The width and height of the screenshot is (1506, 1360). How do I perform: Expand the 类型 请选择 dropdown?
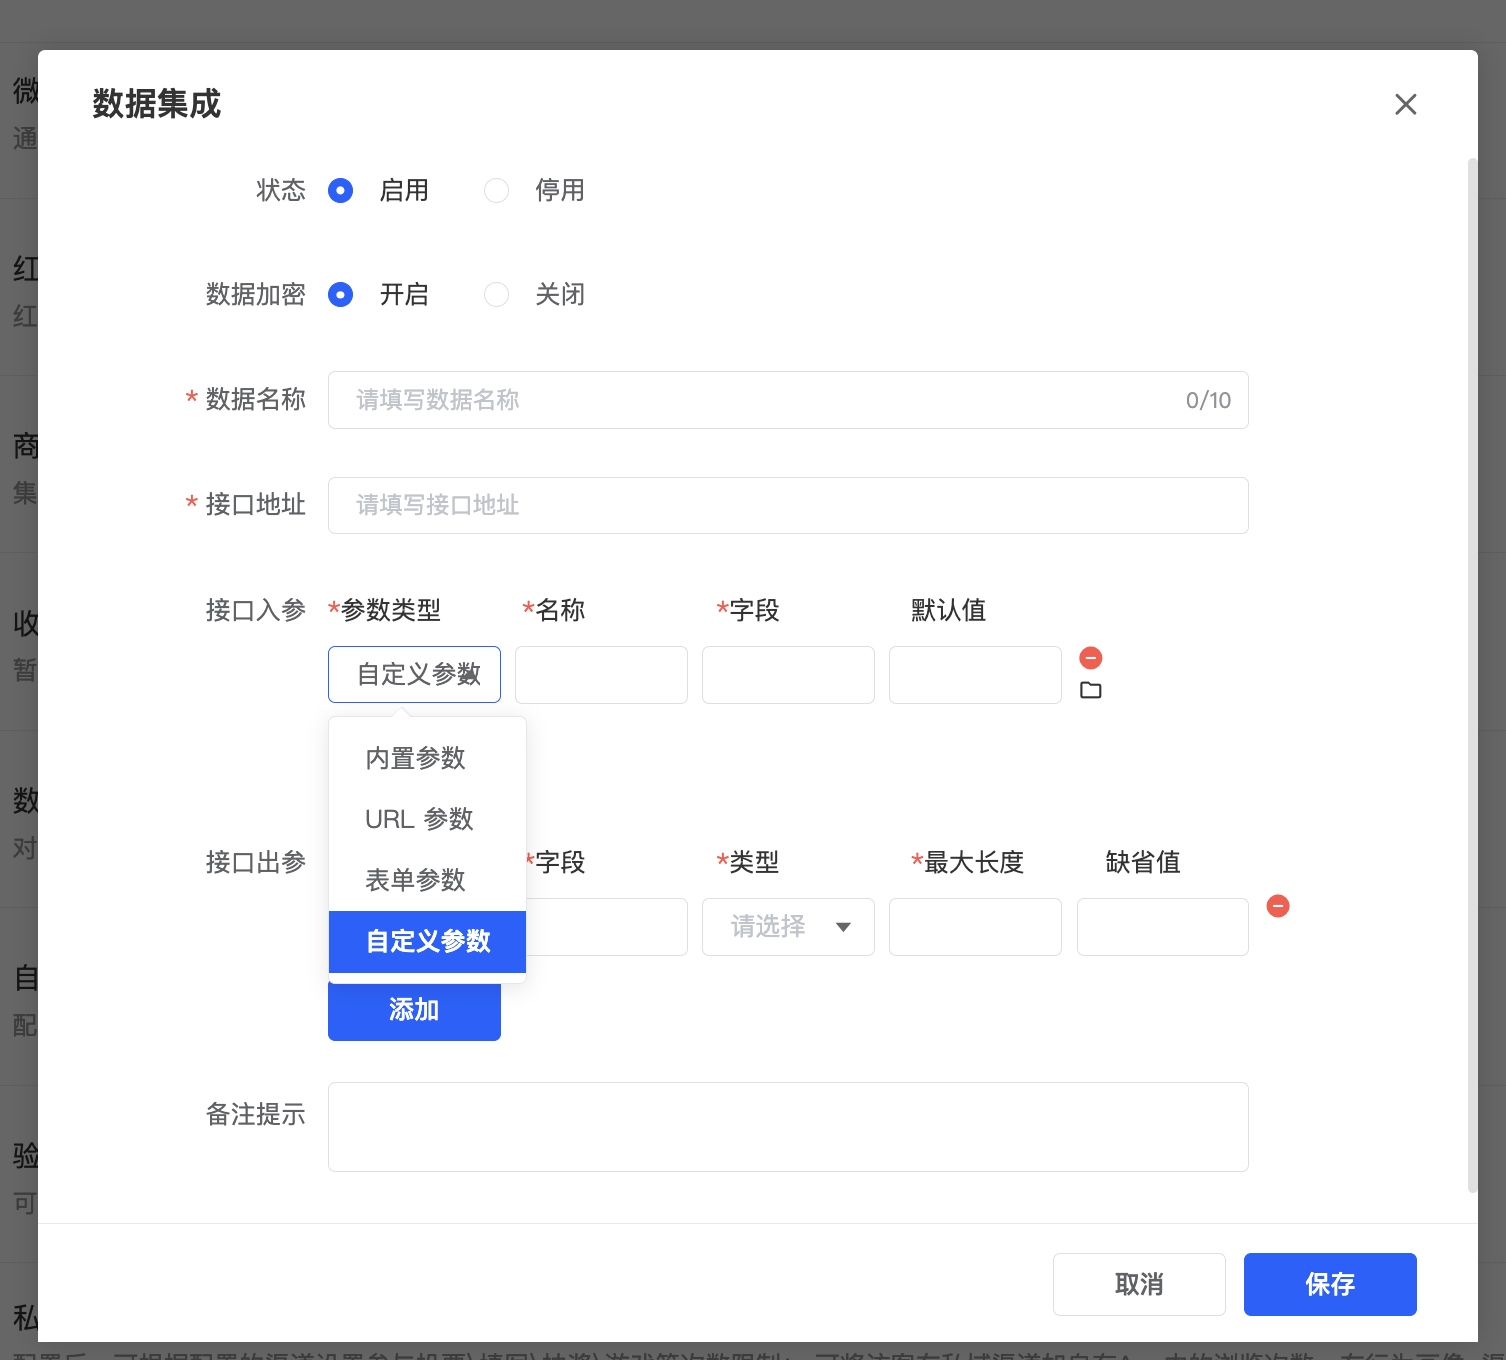(788, 927)
